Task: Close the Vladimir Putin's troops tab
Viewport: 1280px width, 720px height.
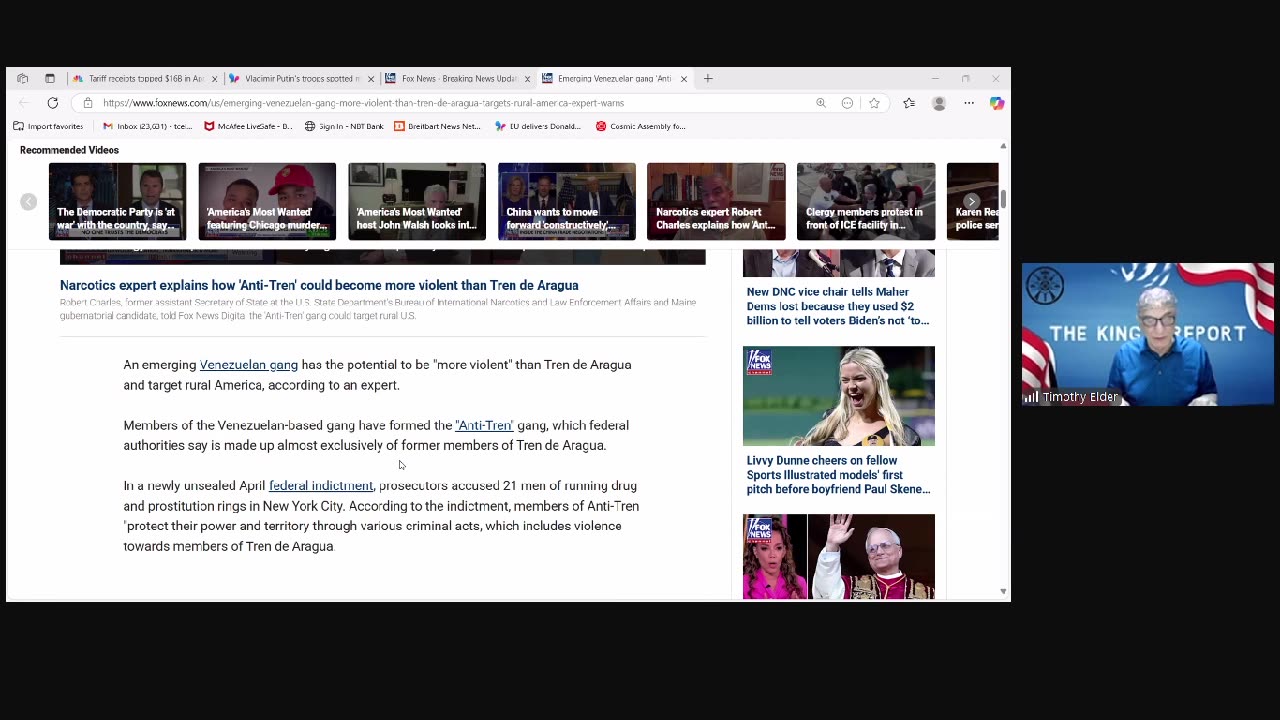Action: tap(371, 79)
